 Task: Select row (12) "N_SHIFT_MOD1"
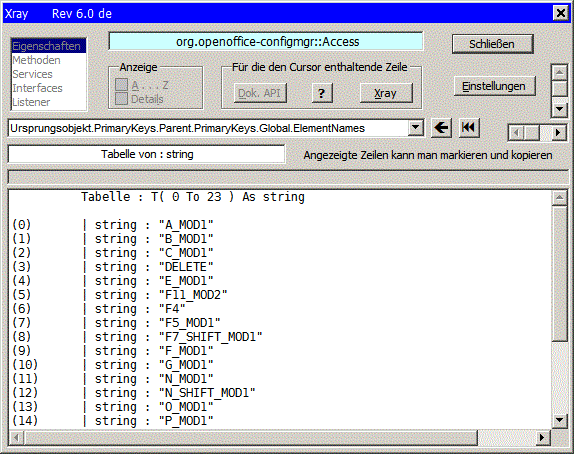pyautogui.click(x=280, y=392)
